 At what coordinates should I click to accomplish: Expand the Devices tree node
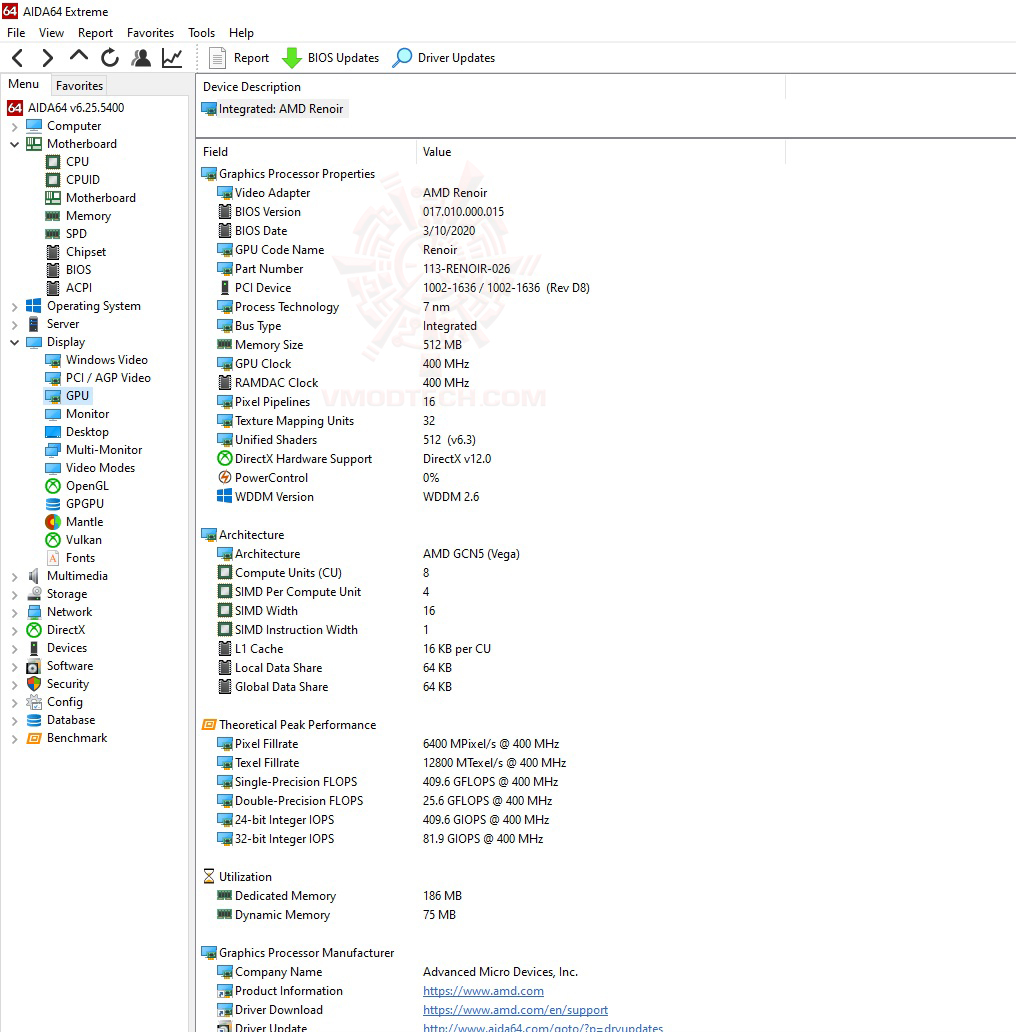point(14,648)
